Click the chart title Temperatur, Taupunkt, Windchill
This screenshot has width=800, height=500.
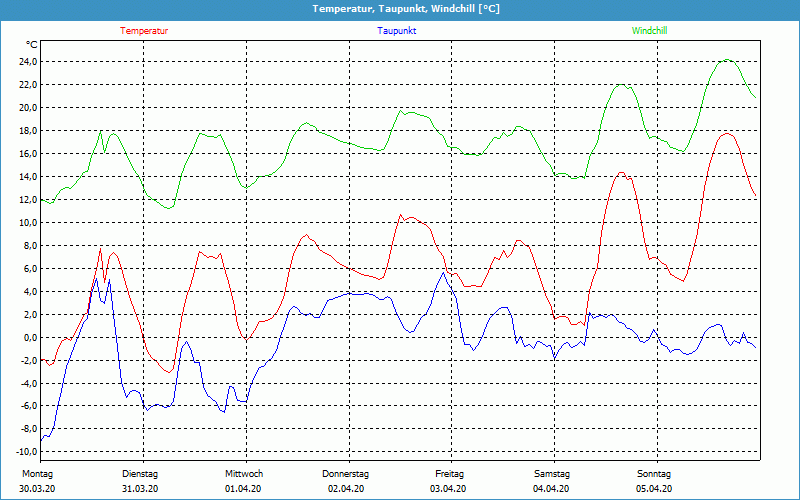pyautogui.click(x=406, y=9)
